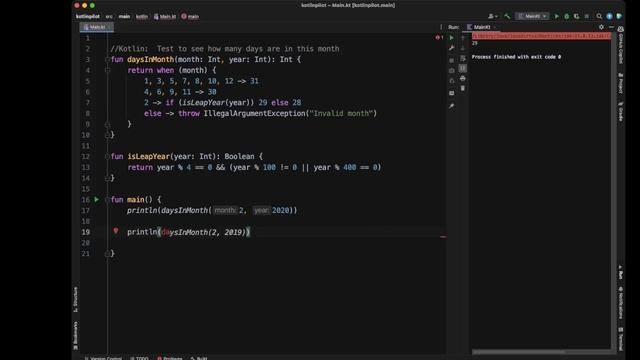The image size is (640, 360).
Task: Open the Problems tool tab
Action: 170,358
